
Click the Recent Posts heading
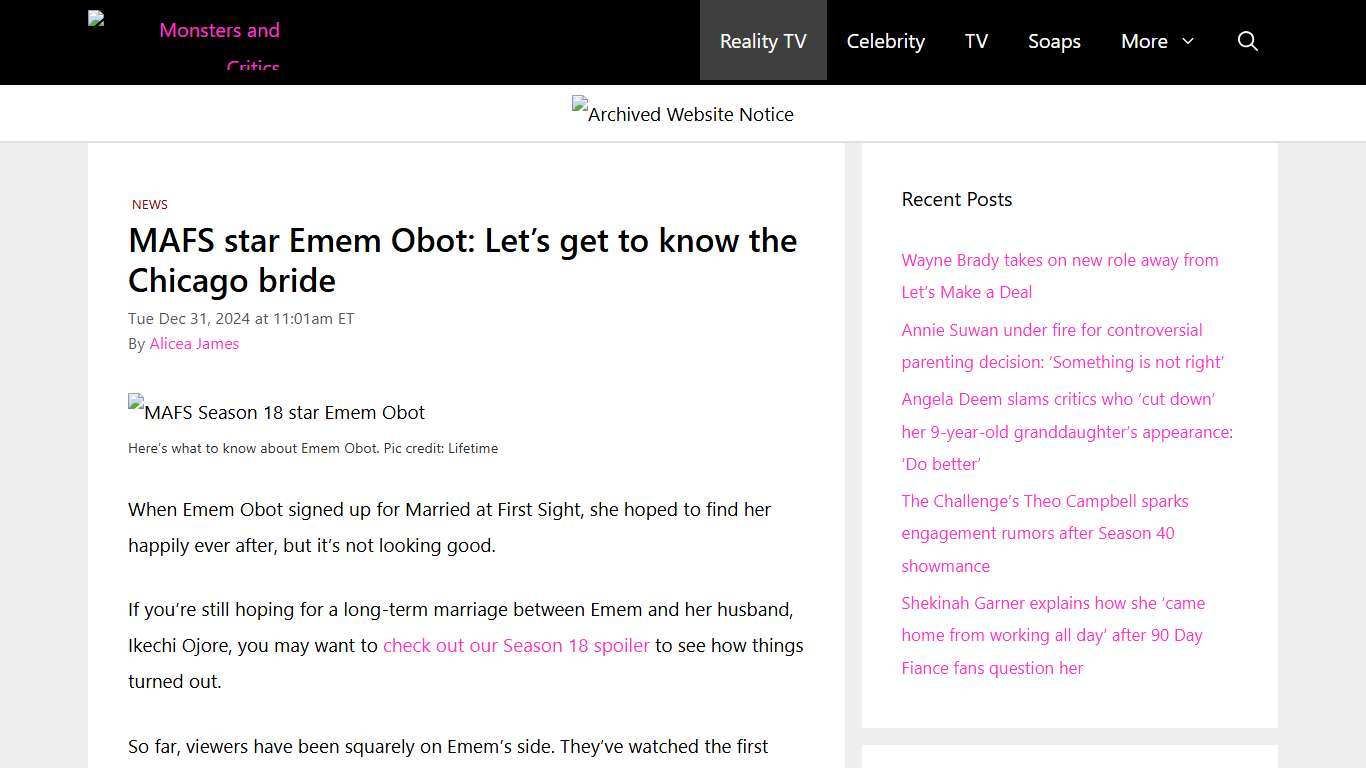pyautogui.click(x=956, y=199)
